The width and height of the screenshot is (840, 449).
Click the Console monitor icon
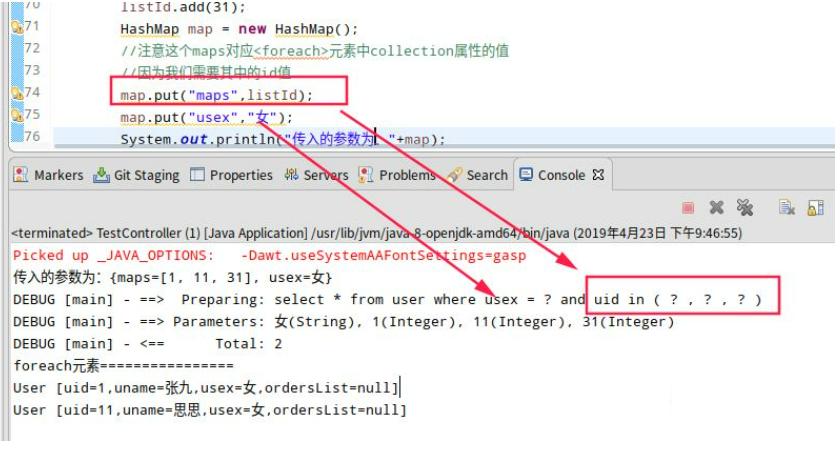[526, 175]
